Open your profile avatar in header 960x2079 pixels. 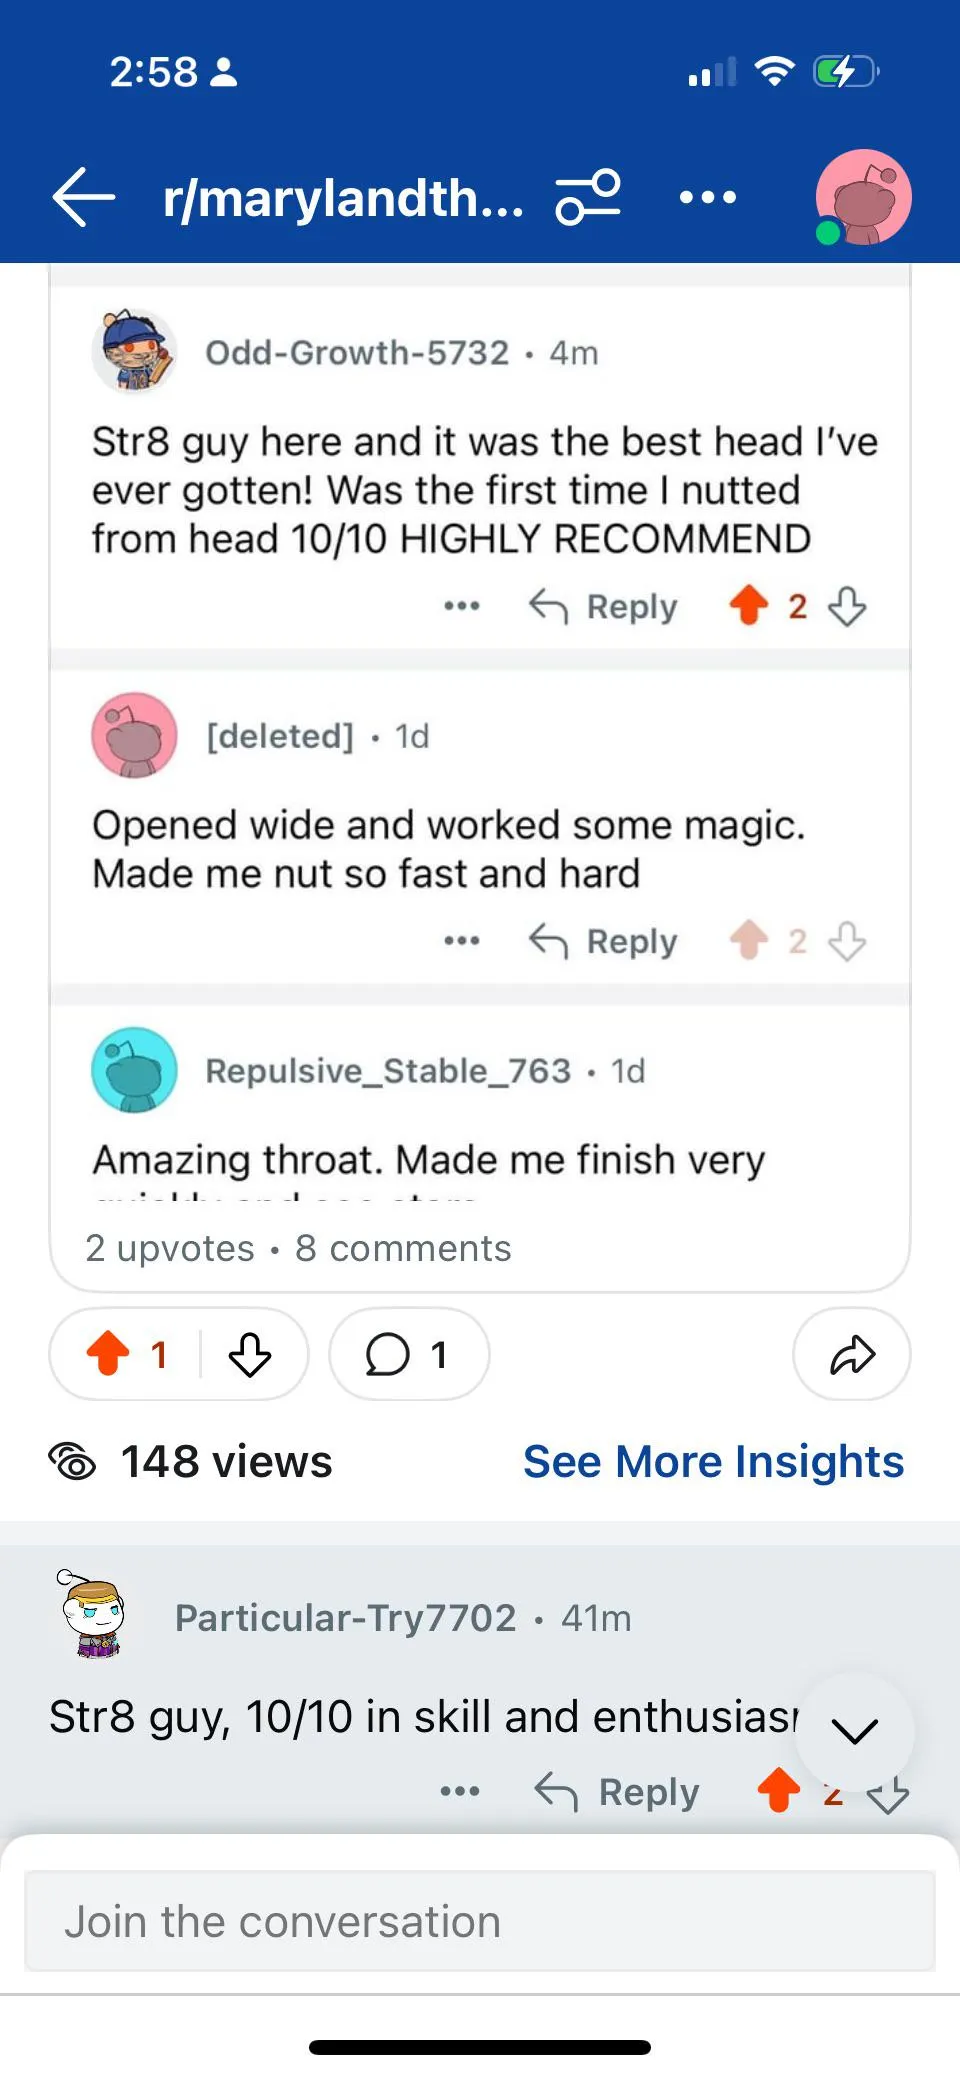[x=862, y=197]
